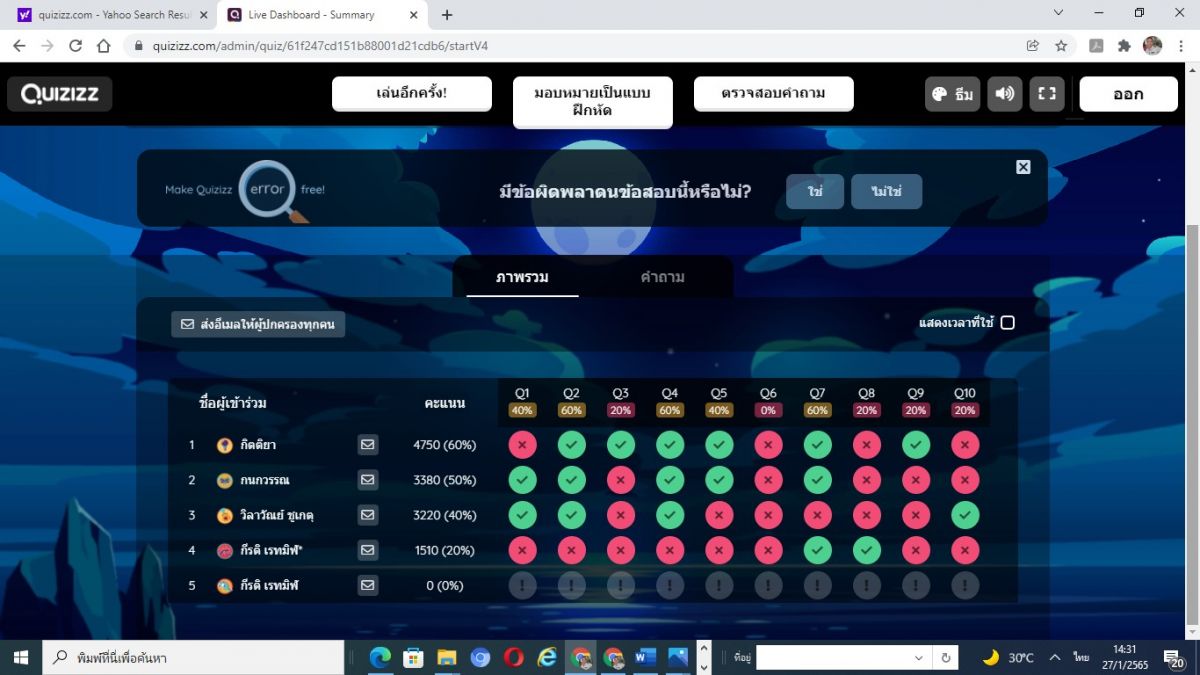Screen dimensions: 1200x675
Task: Enable the แสดงเวลาที่ใช้ checkbox
Action: click(x=1008, y=322)
